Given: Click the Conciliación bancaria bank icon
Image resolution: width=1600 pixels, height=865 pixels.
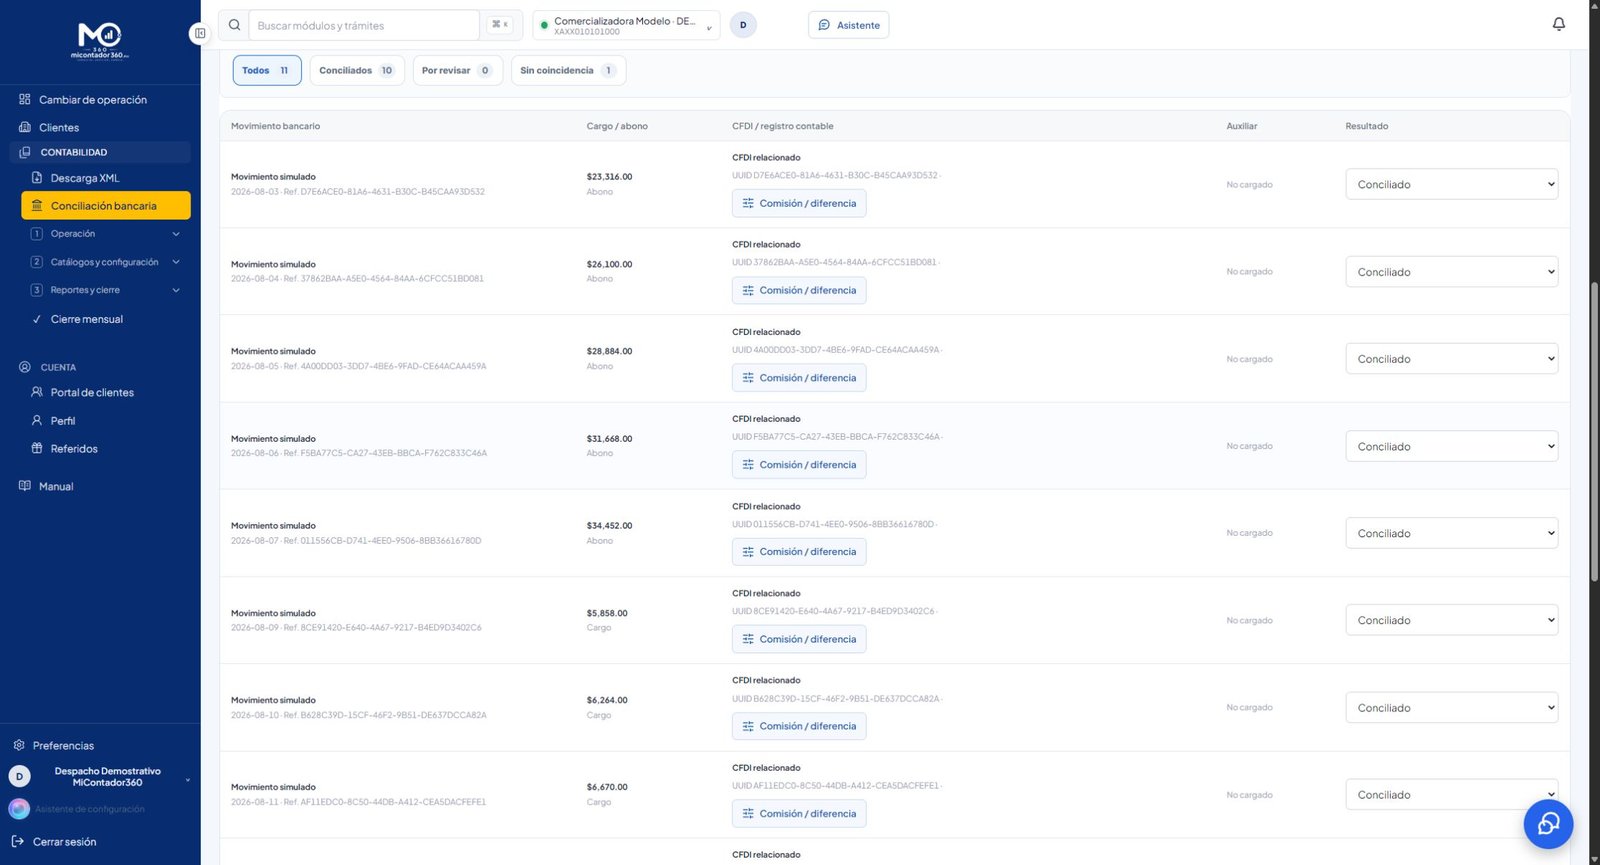Looking at the screenshot, I should [36, 205].
